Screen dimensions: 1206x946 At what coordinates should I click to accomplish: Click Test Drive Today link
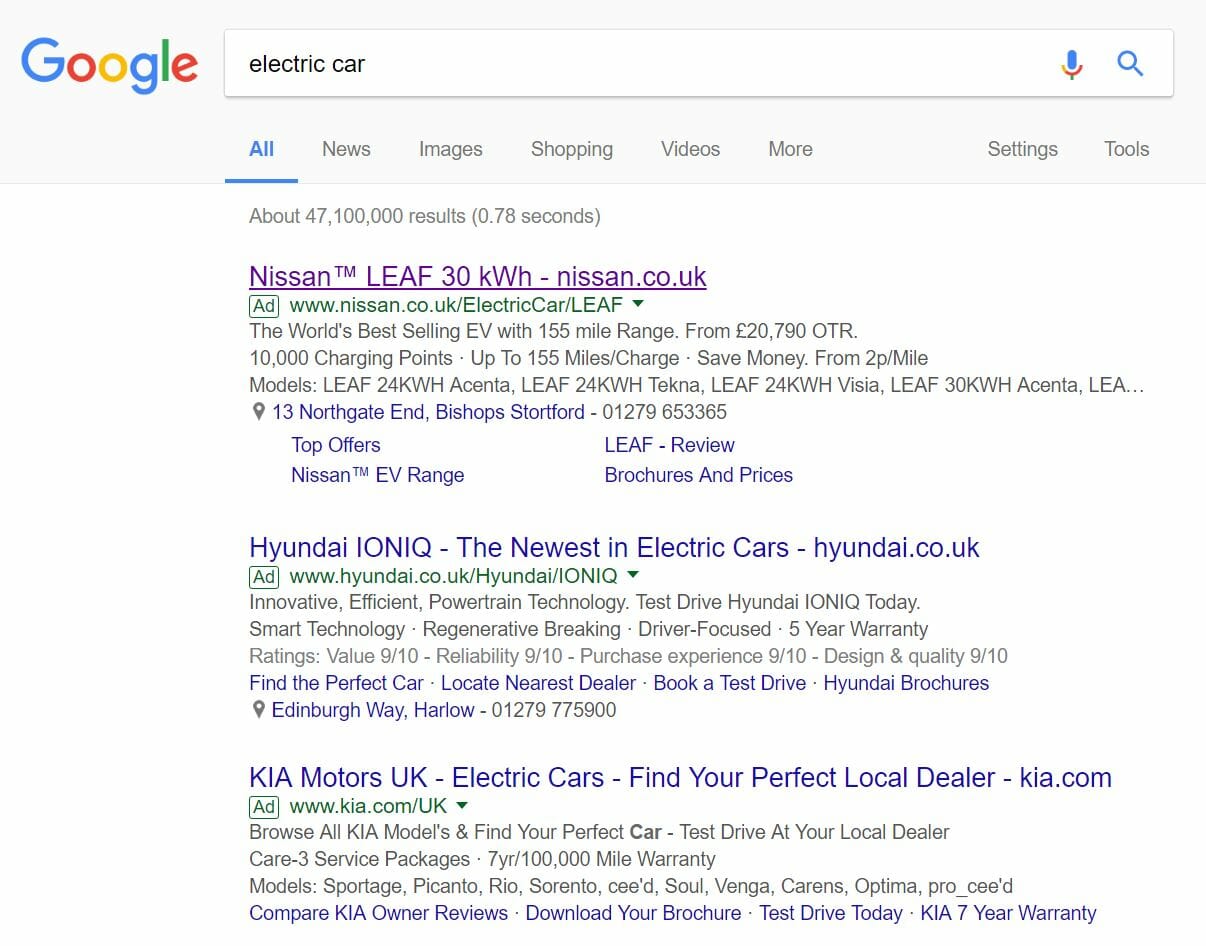831,913
